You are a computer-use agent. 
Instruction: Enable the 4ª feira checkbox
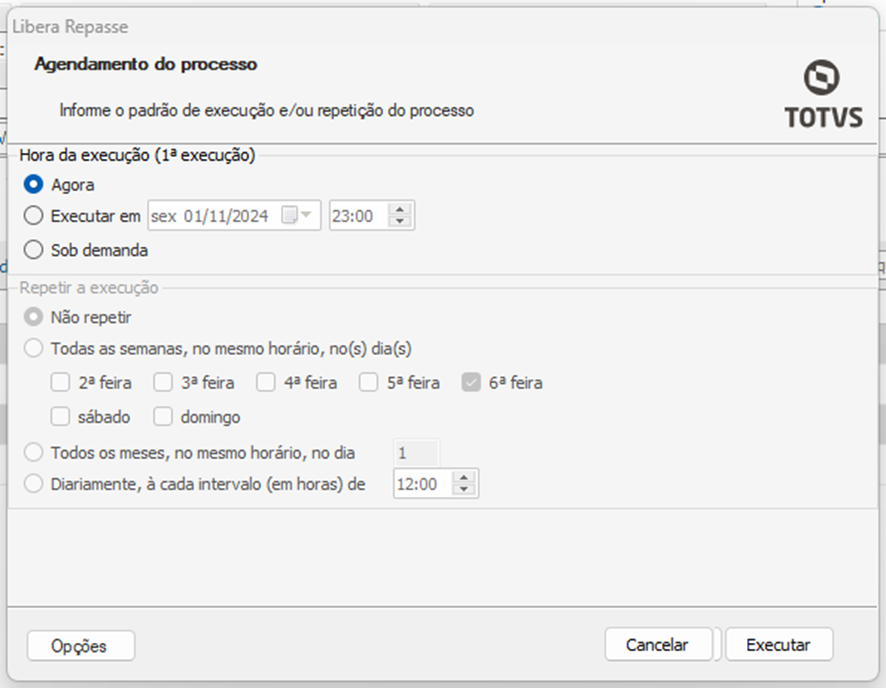[266, 382]
